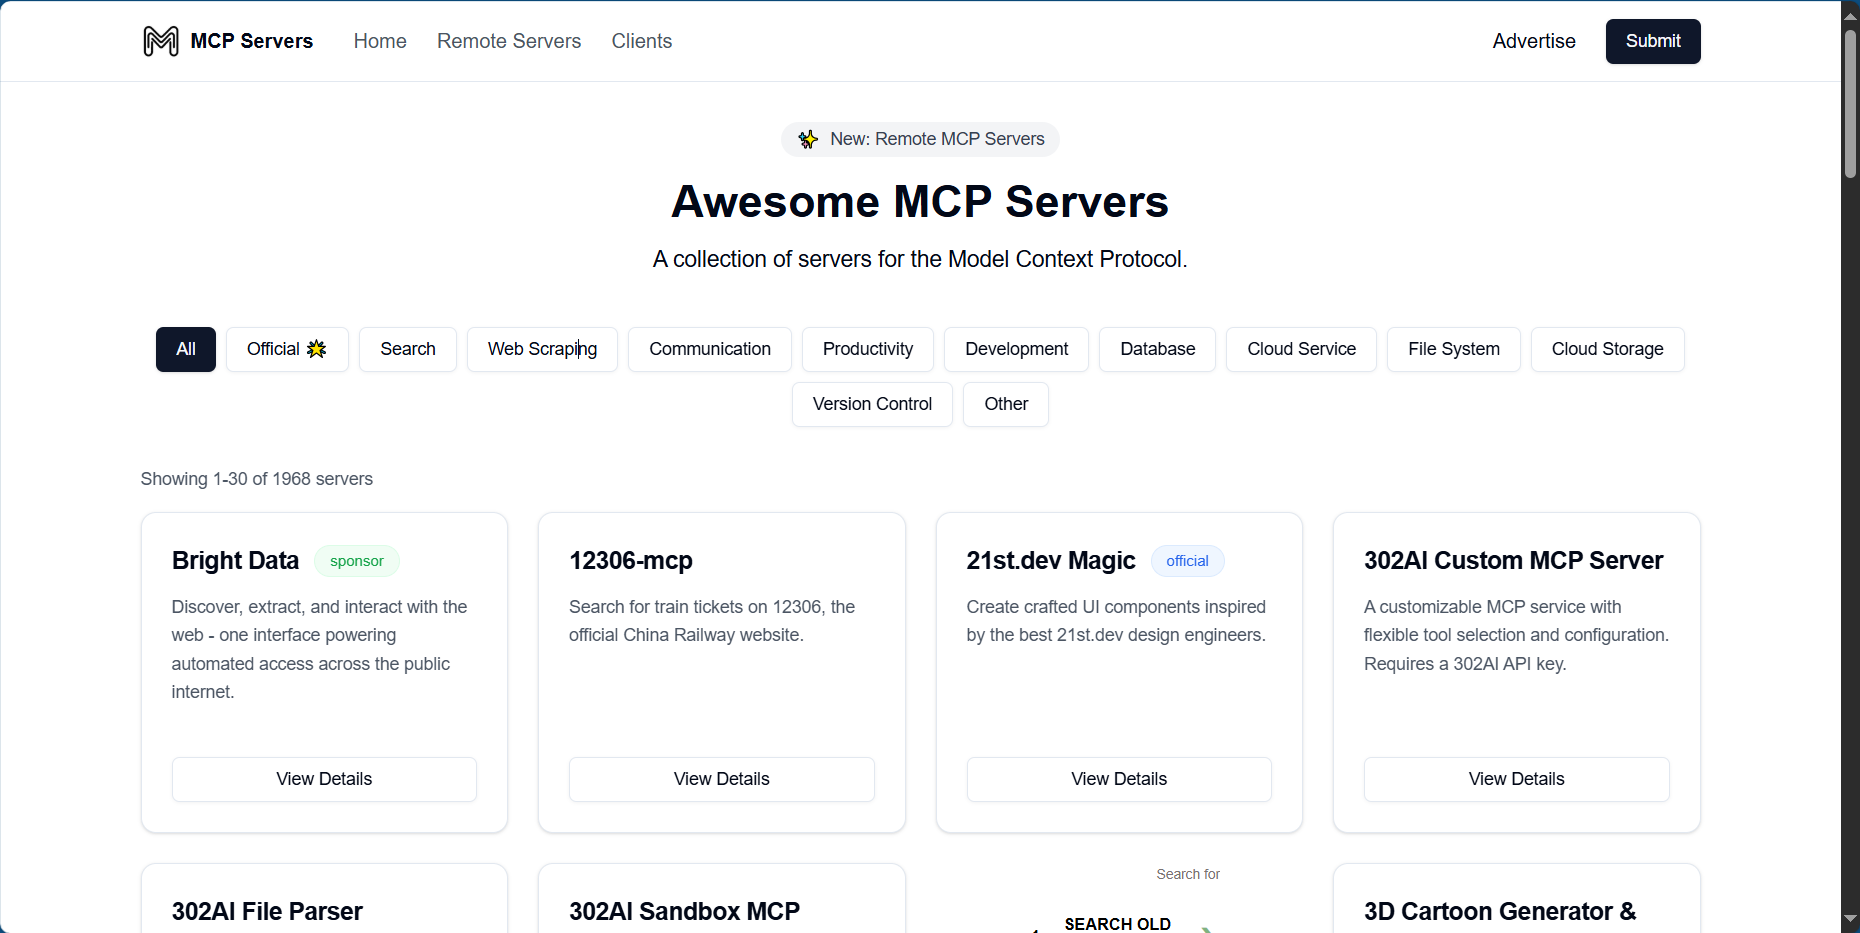Open the Clients nav link

click(x=642, y=41)
